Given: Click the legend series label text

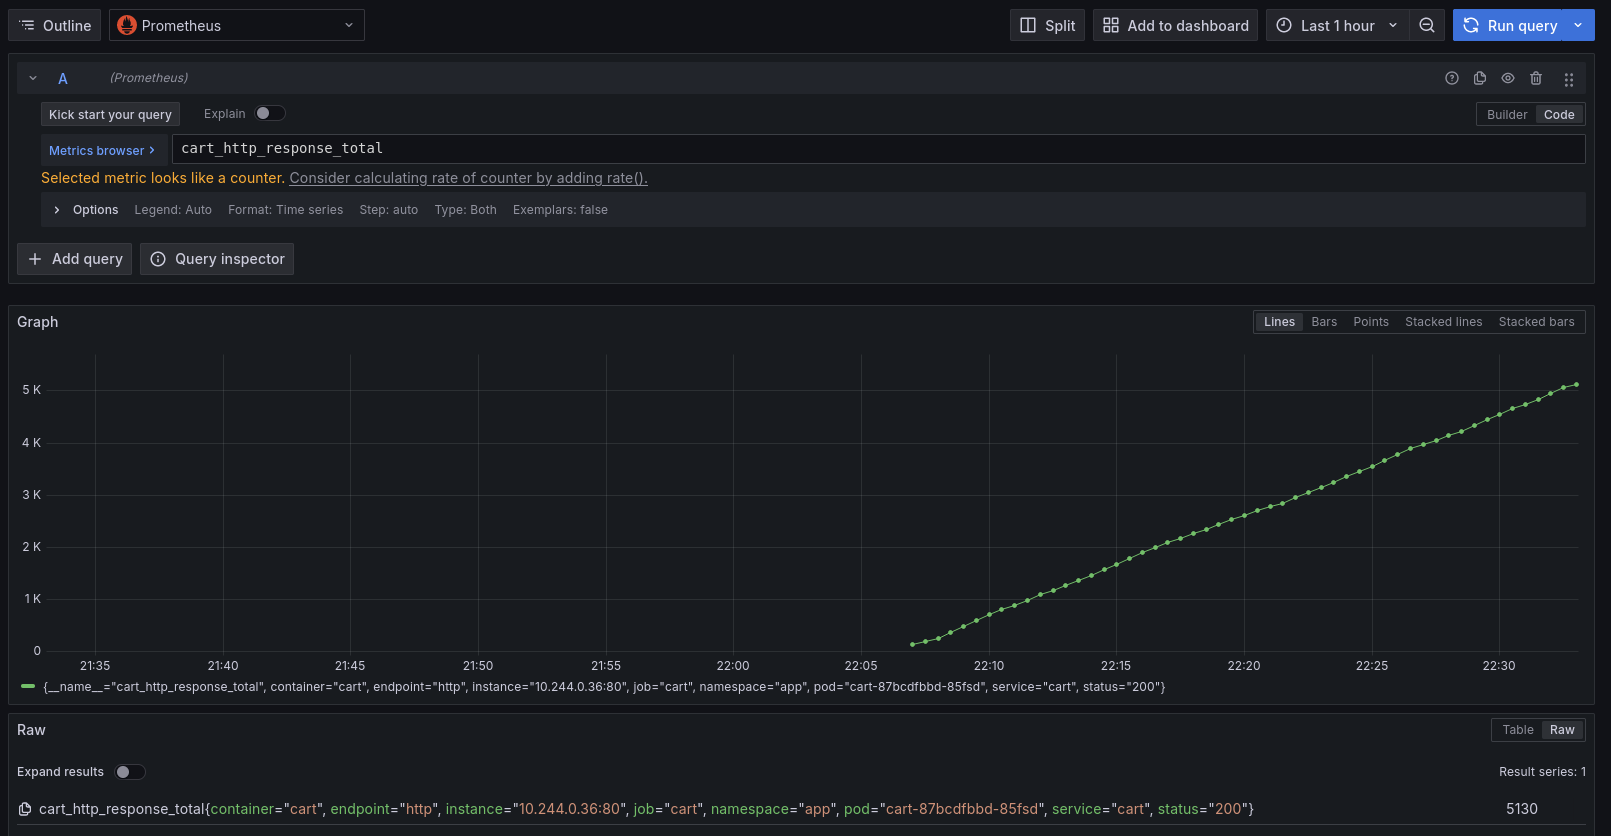Looking at the screenshot, I should click(604, 687).
